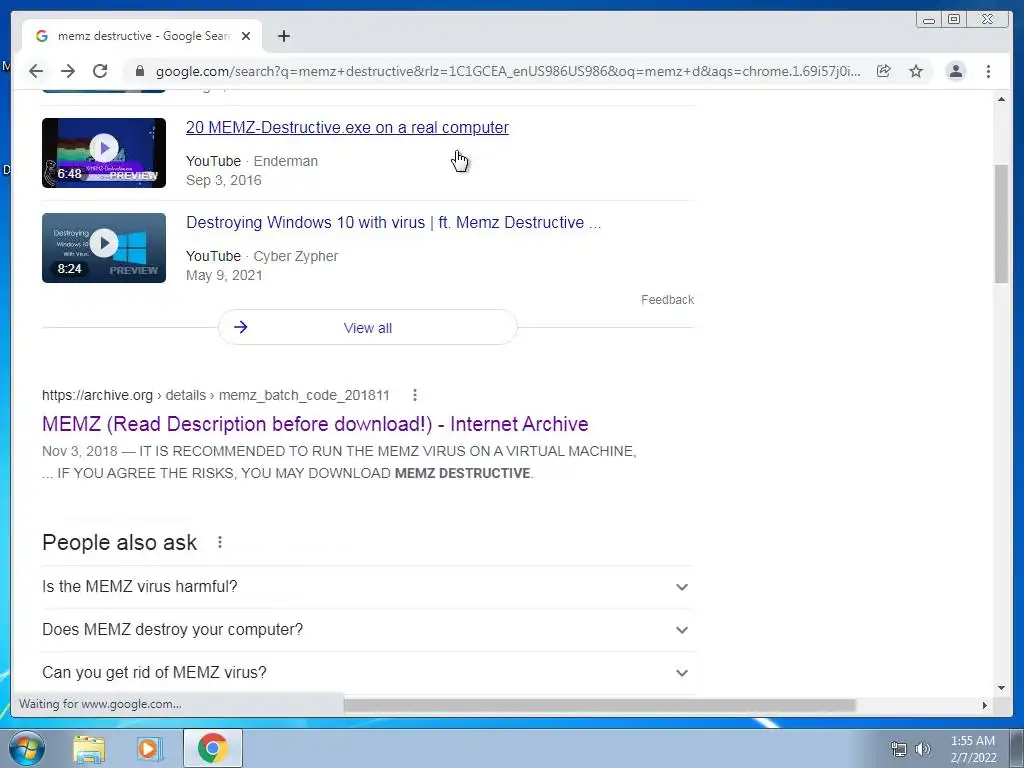Play the 6:48 Enderman video thumbnail

(104, 153)
